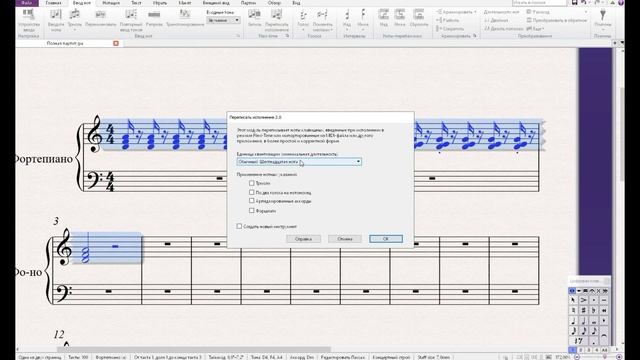
Task: Click zoom out button in status bar
Action: click(x=577, y=357)
